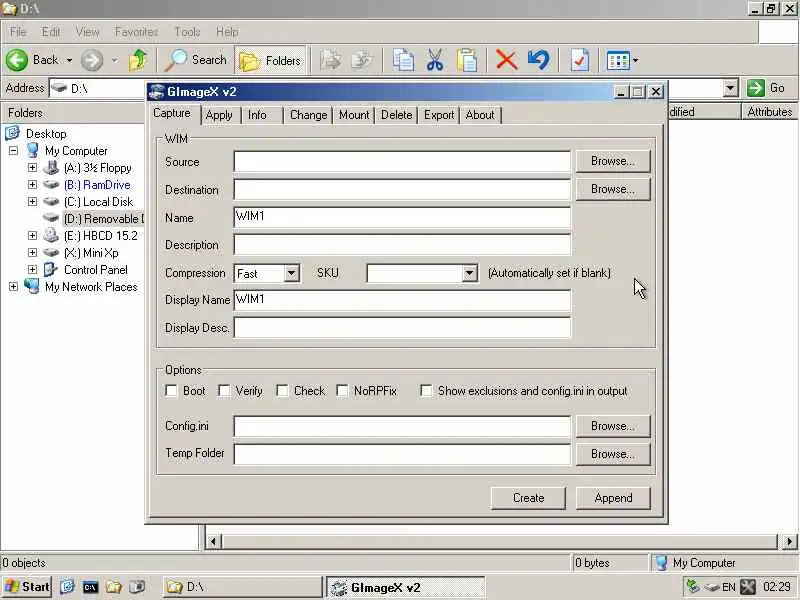Enable Show exclusions and config.ini checkbox

click(426, 391)
